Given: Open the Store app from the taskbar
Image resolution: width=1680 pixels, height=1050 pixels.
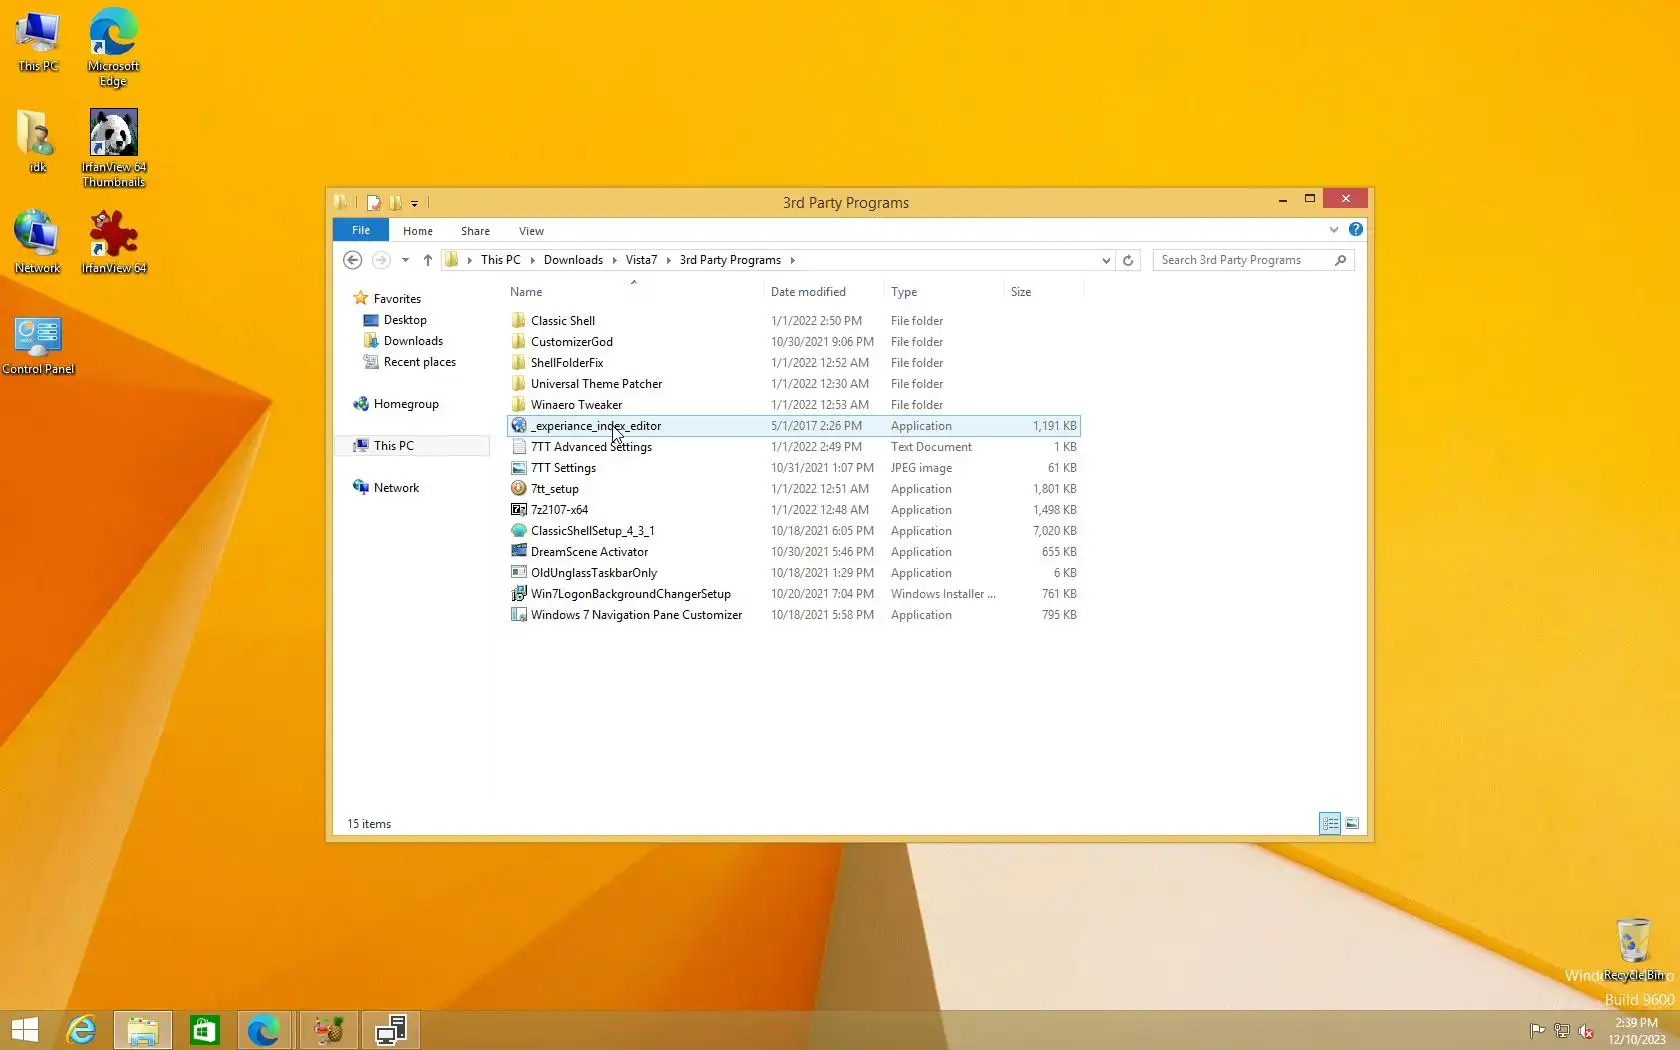Looking at the screenshot, I should pos(205,1030).
